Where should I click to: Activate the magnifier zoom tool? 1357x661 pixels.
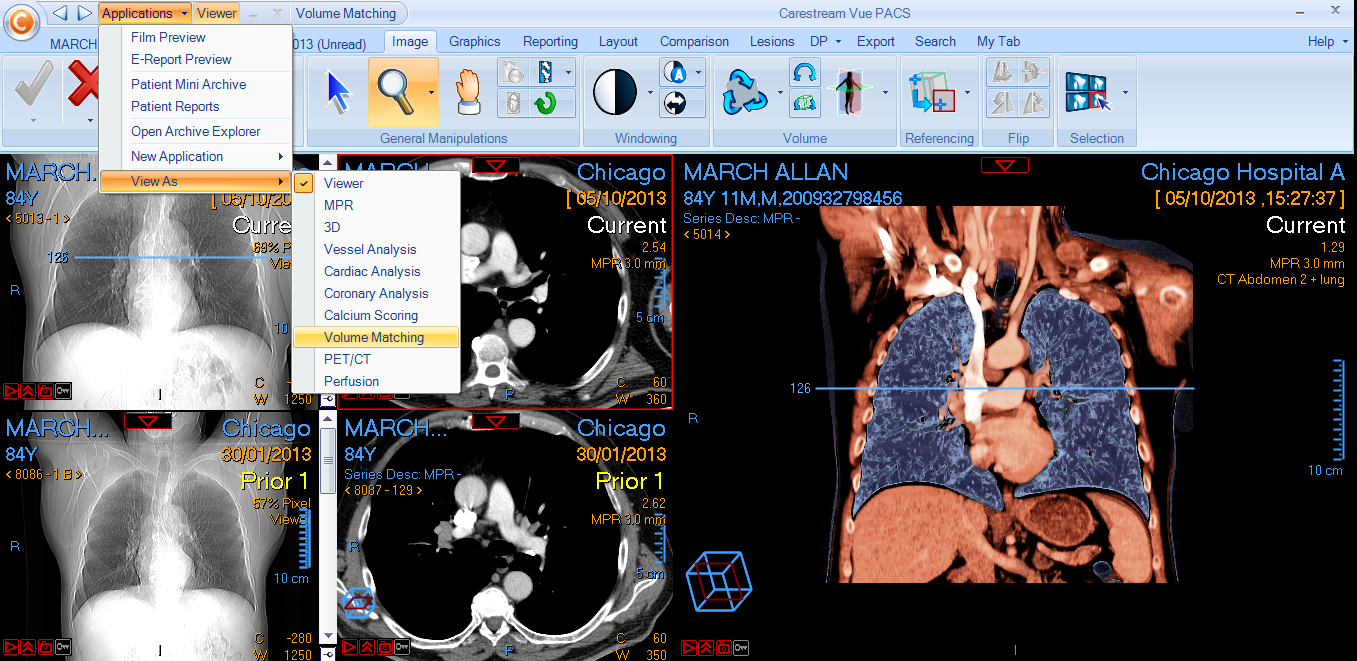pos(396,92)
